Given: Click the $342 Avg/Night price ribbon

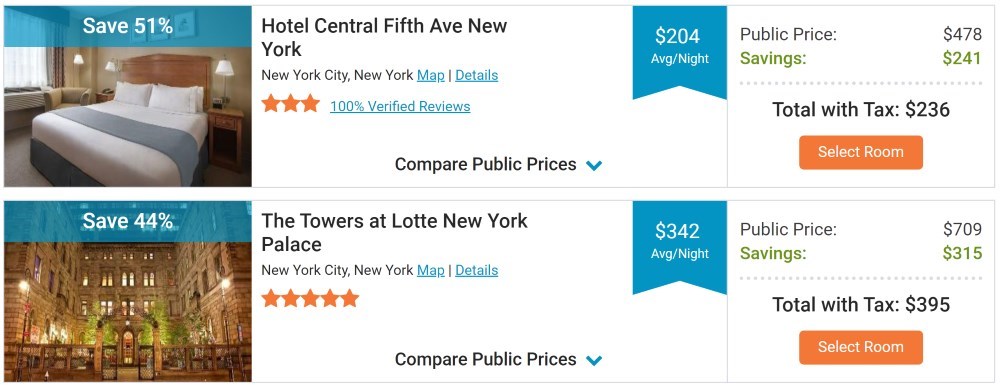Looking at the screenshot, I should (x=679, y=247).
